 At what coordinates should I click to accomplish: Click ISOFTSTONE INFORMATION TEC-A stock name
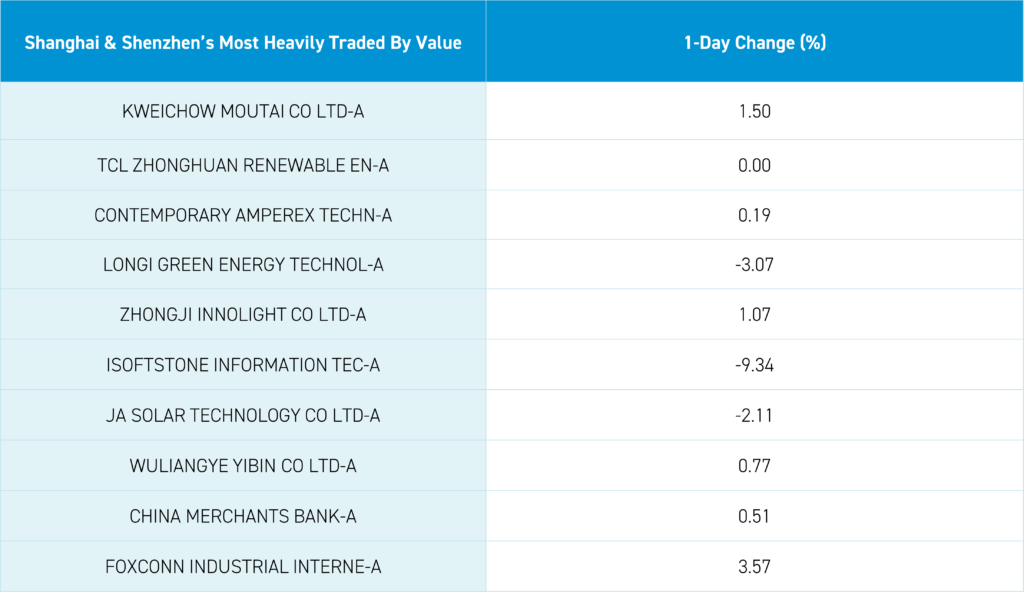point(243,366)
